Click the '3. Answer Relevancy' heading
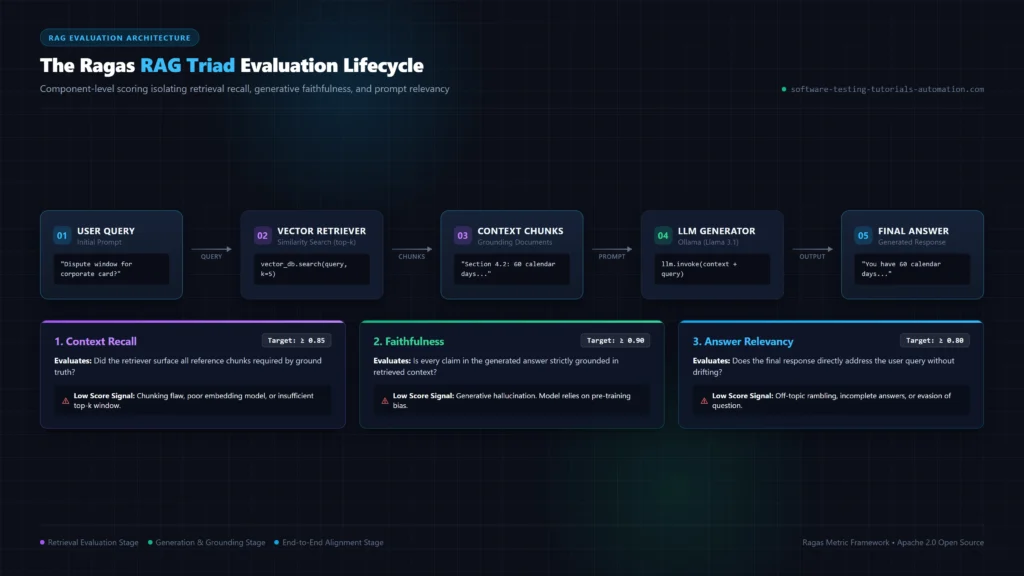1024x576 pixels. [743, 342]
